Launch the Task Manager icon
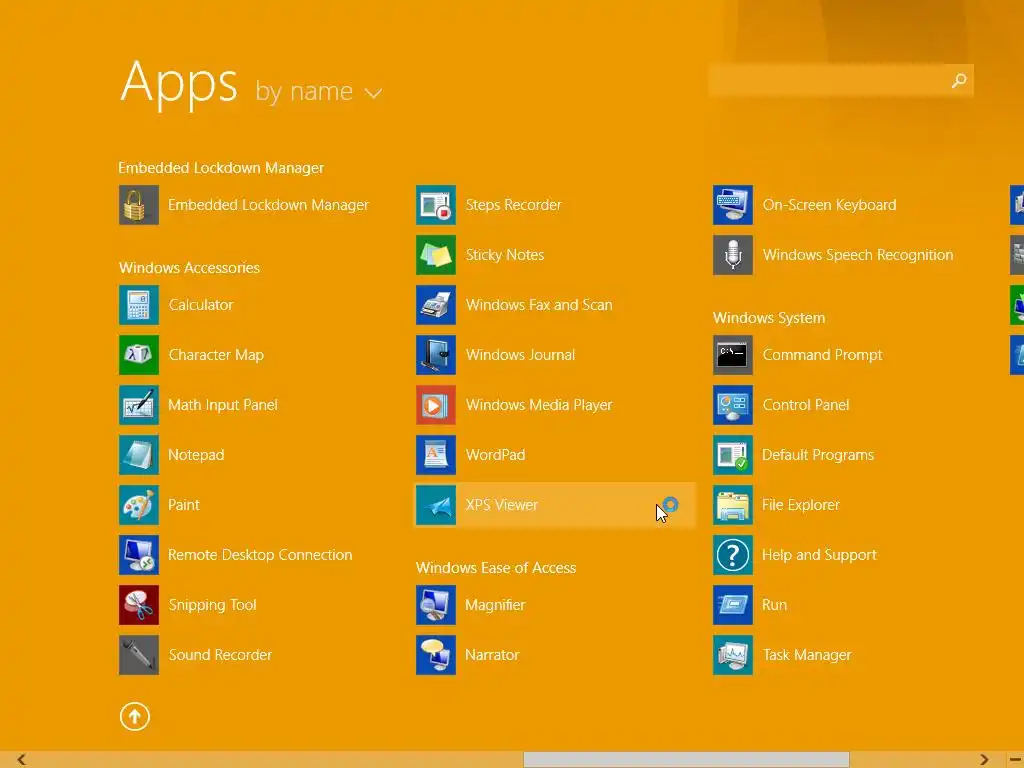This screenshot has height=768, width=1024. pos(733,655)
